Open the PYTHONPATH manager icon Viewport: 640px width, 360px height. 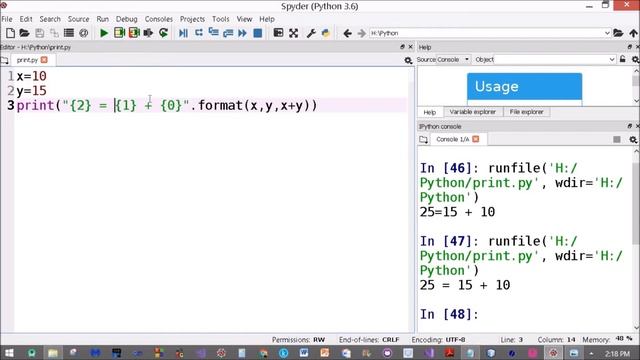326,33
